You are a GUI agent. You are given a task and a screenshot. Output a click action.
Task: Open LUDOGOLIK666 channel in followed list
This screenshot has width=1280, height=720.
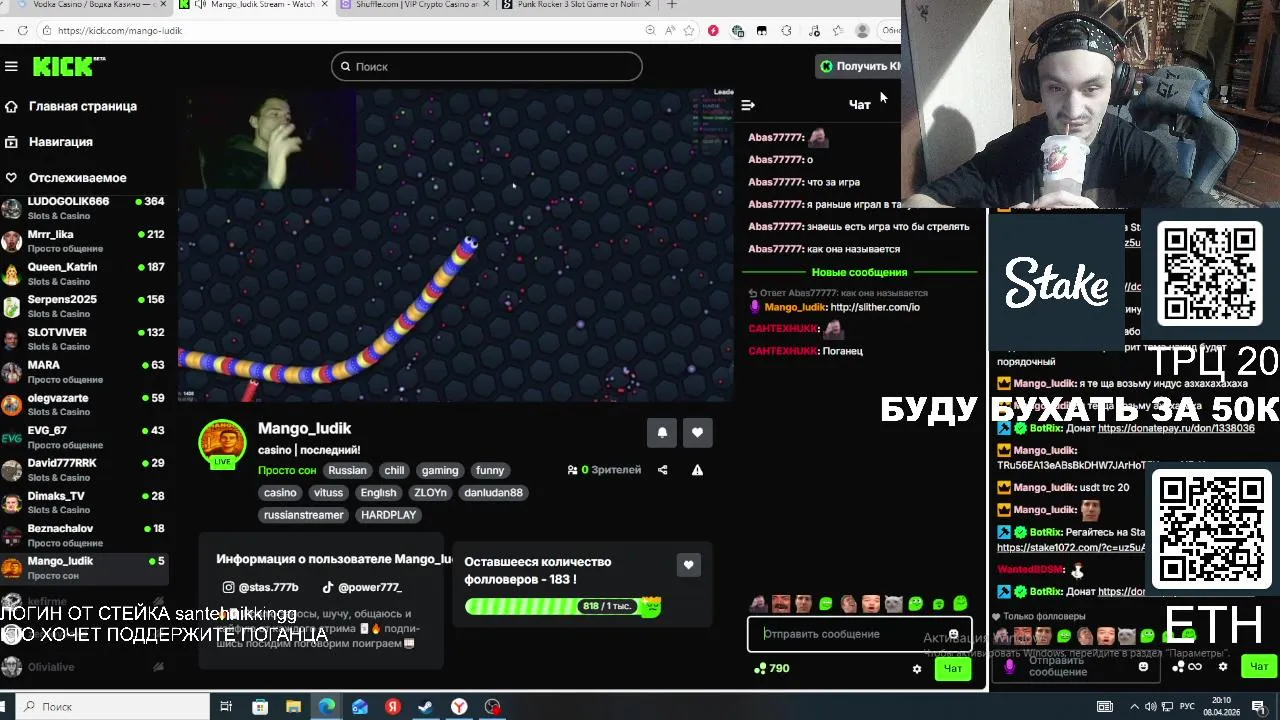pos(84,208)
